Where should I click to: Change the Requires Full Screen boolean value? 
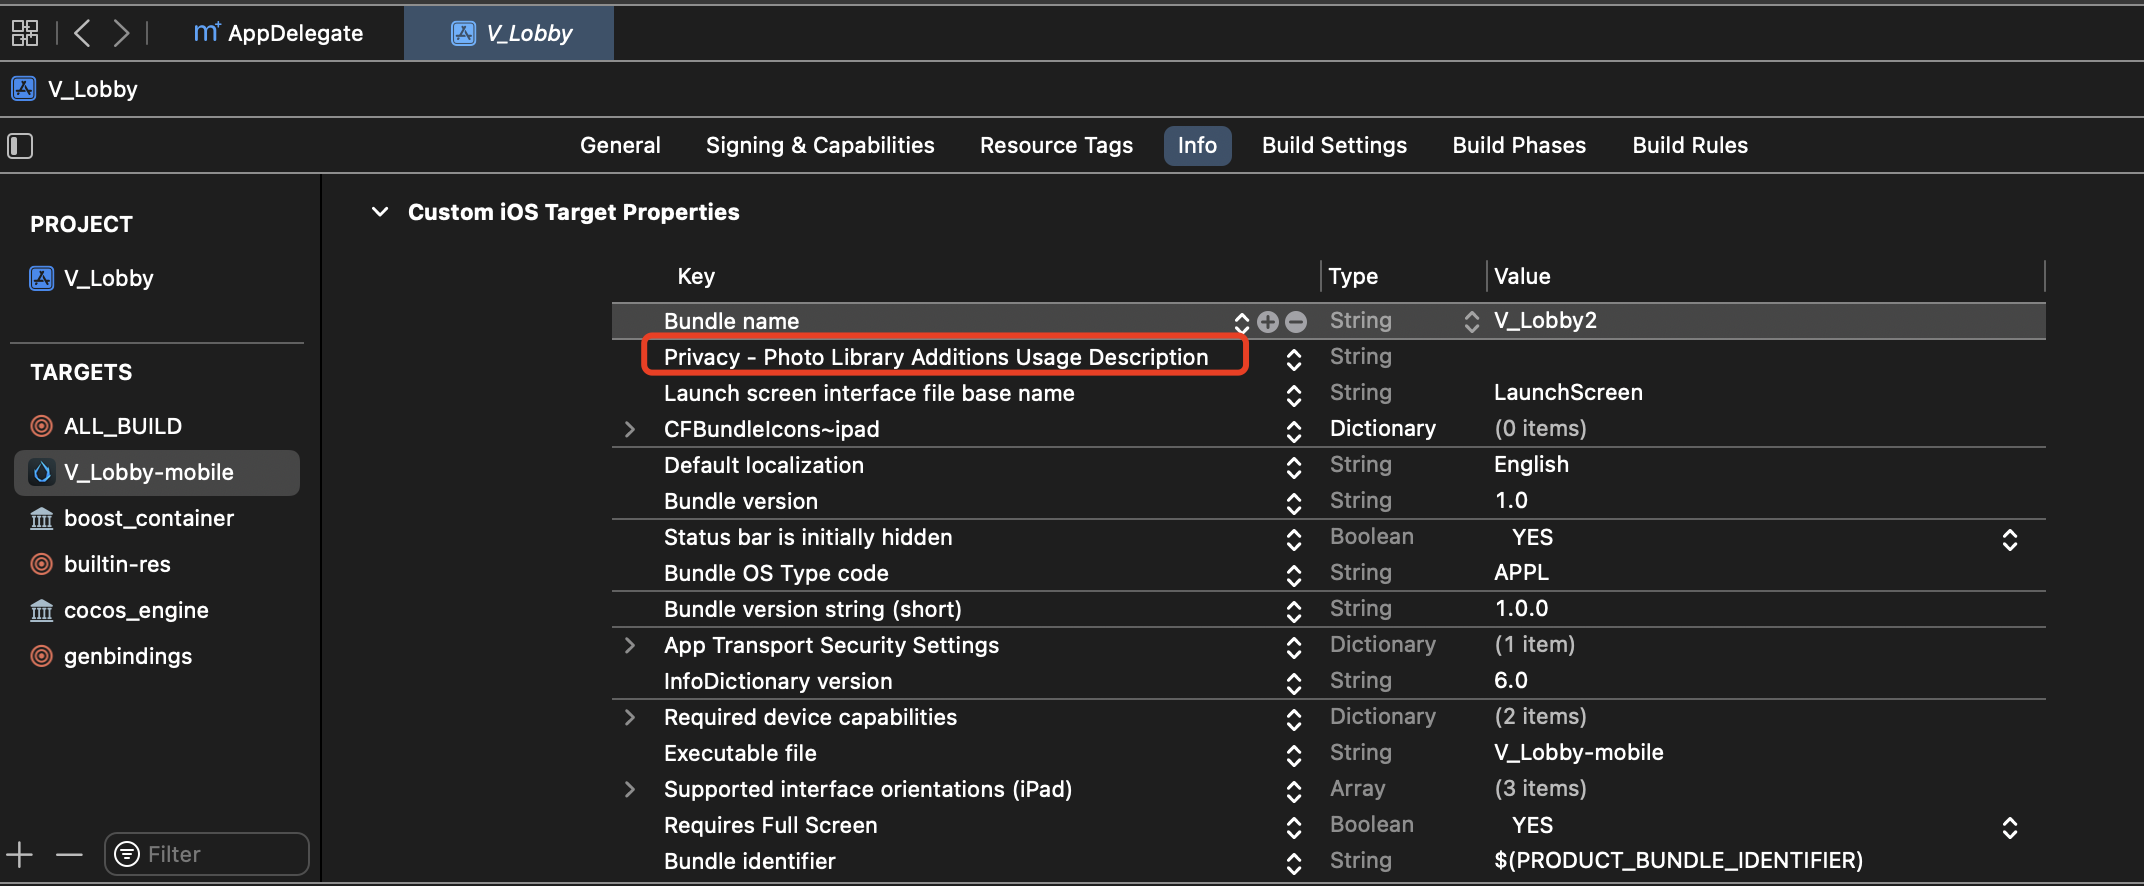[2009, 827]
